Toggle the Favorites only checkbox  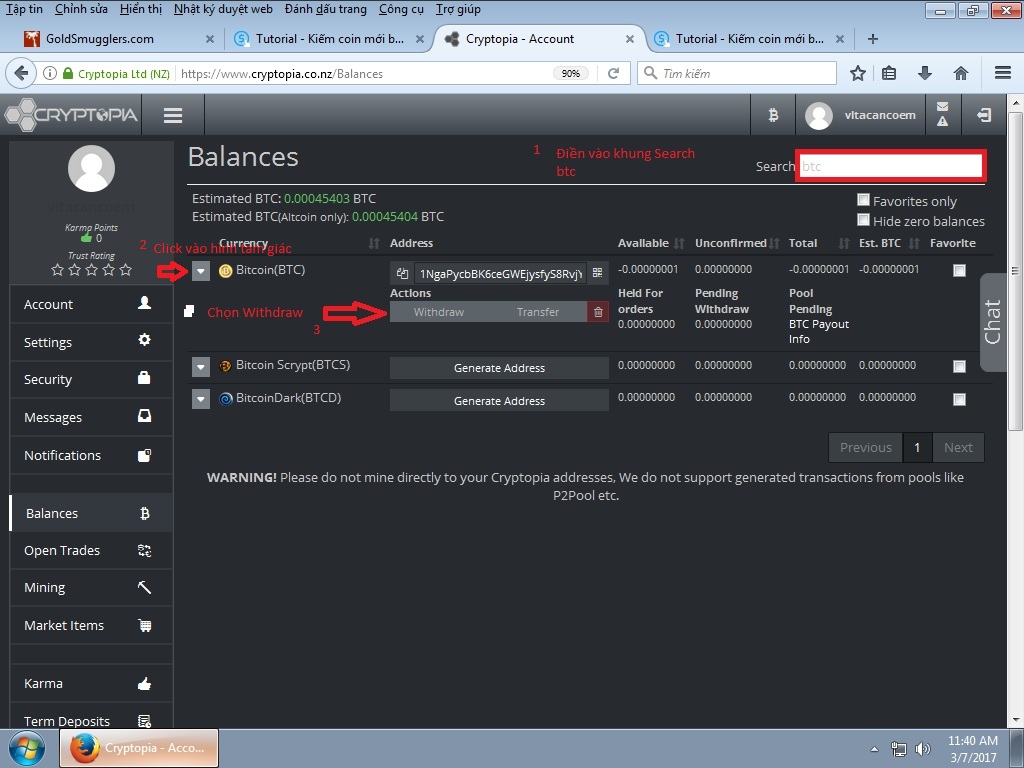click(x=863, y=200)
